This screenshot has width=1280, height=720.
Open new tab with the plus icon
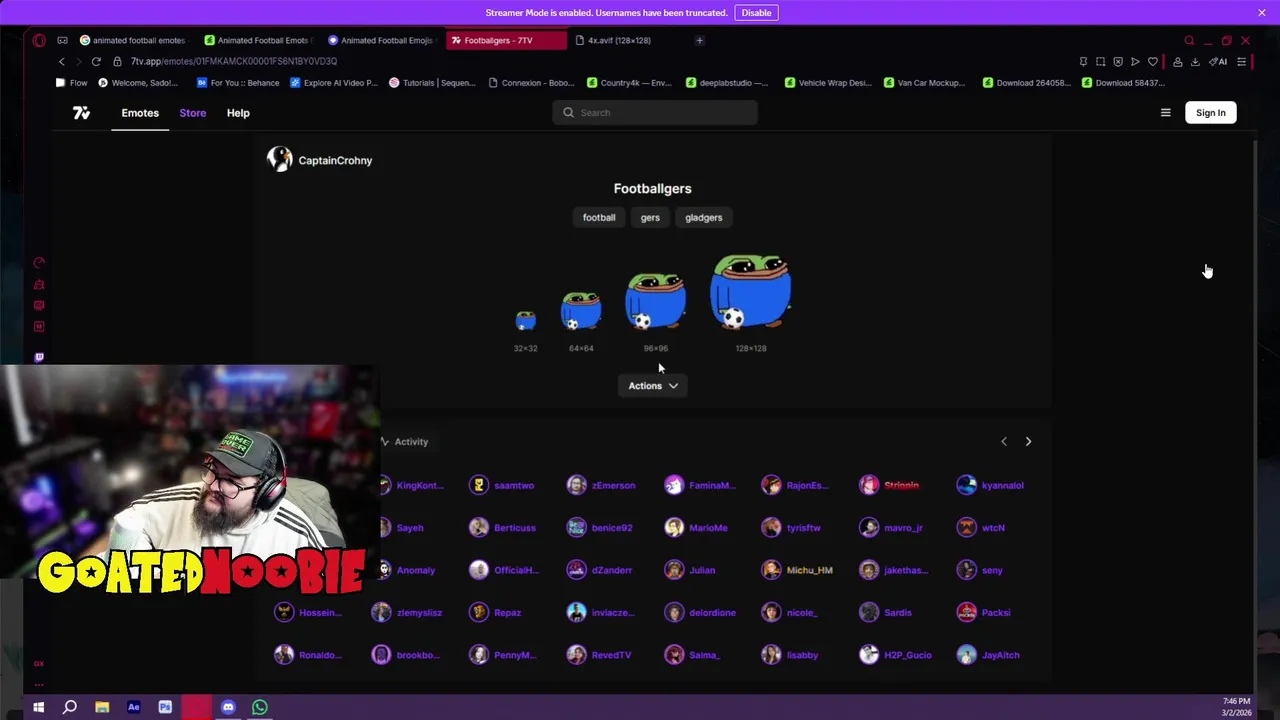click(699, 40)
